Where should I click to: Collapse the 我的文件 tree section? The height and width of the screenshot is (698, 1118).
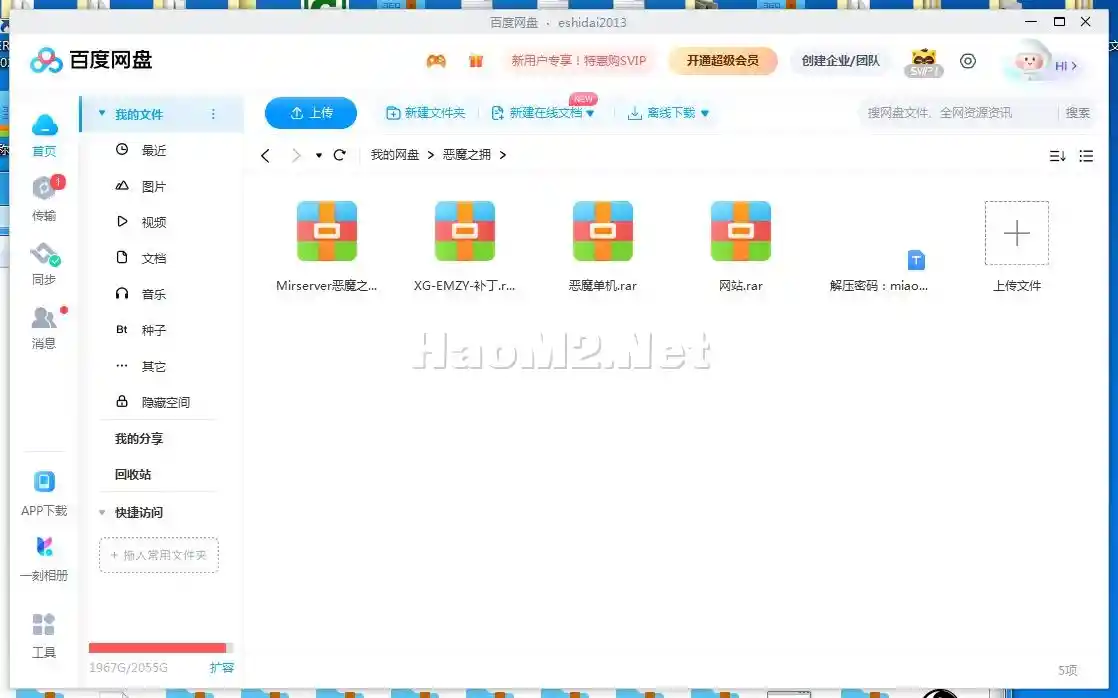click(102, 113)
